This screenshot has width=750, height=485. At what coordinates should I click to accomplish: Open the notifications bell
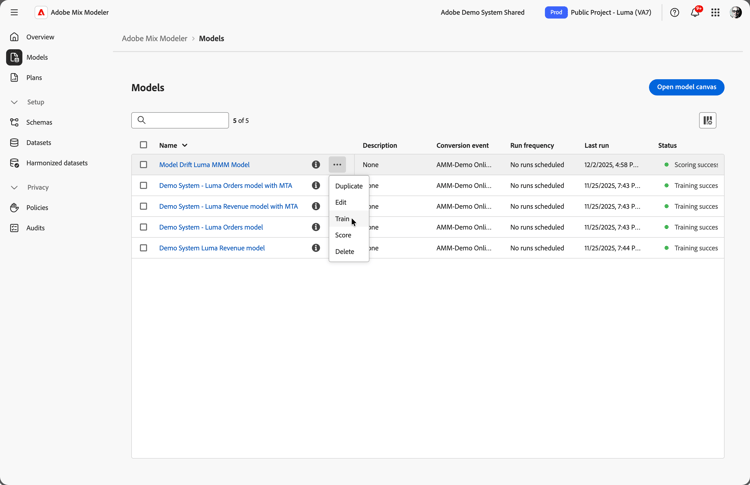(695, 12)
